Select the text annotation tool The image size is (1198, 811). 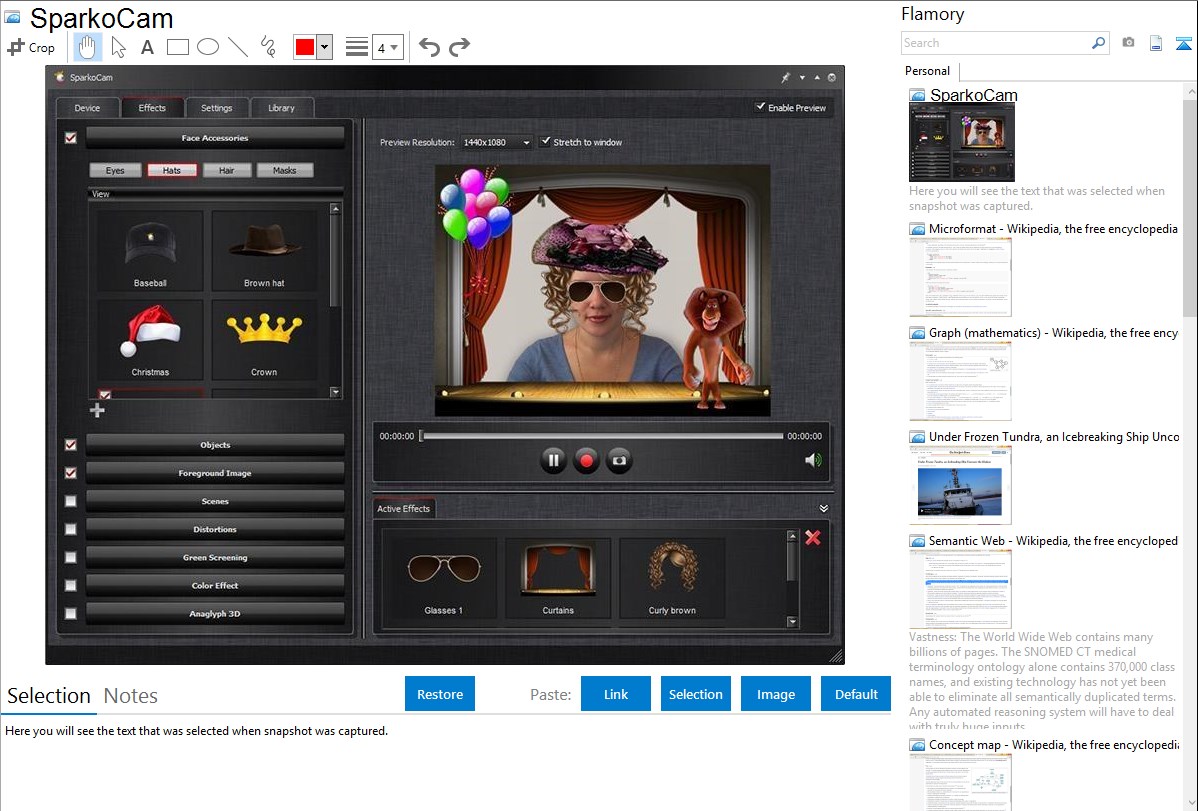147,47
